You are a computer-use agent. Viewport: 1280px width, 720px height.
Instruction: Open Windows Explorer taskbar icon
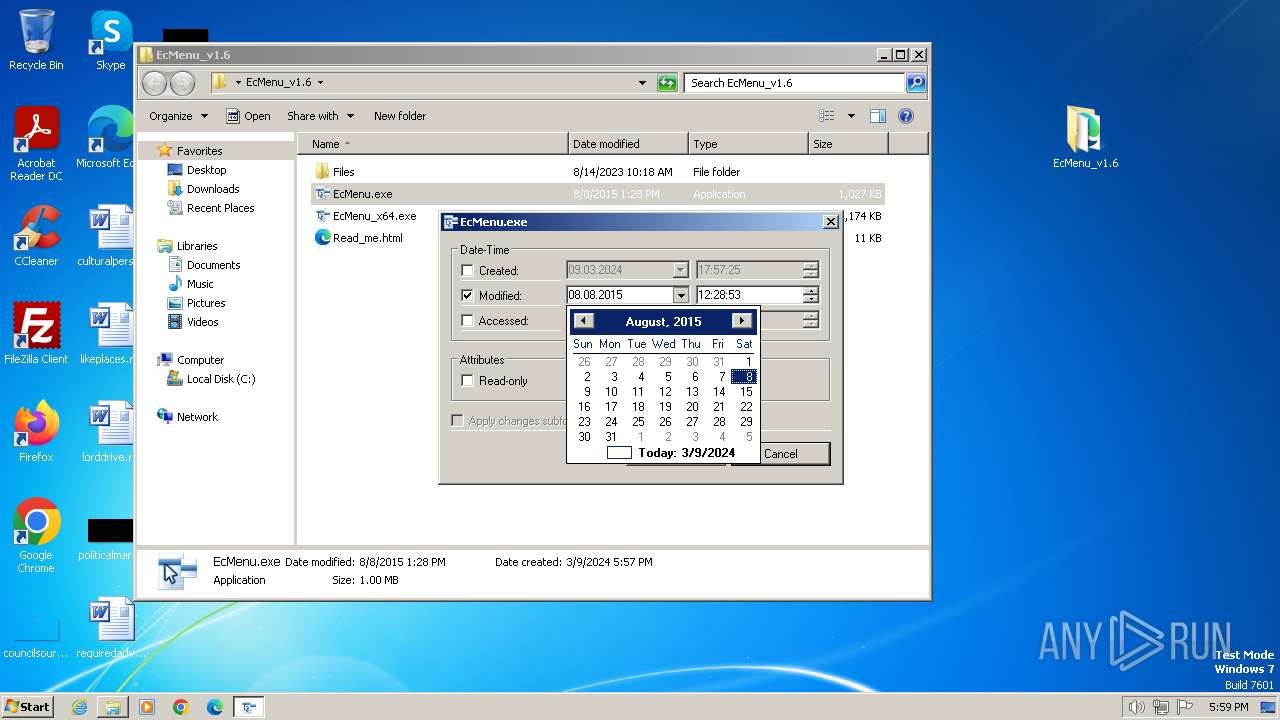coord(113,707)
